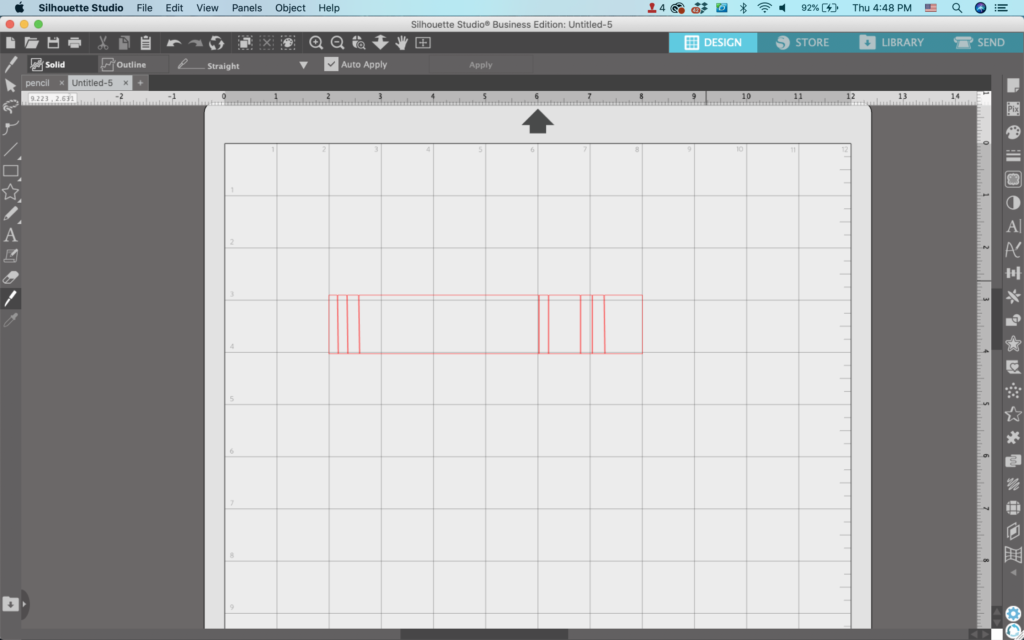This screenshot has height=640, width=1024.
Task: Add a new document tab with plus
Action: (x=140, y=83)
